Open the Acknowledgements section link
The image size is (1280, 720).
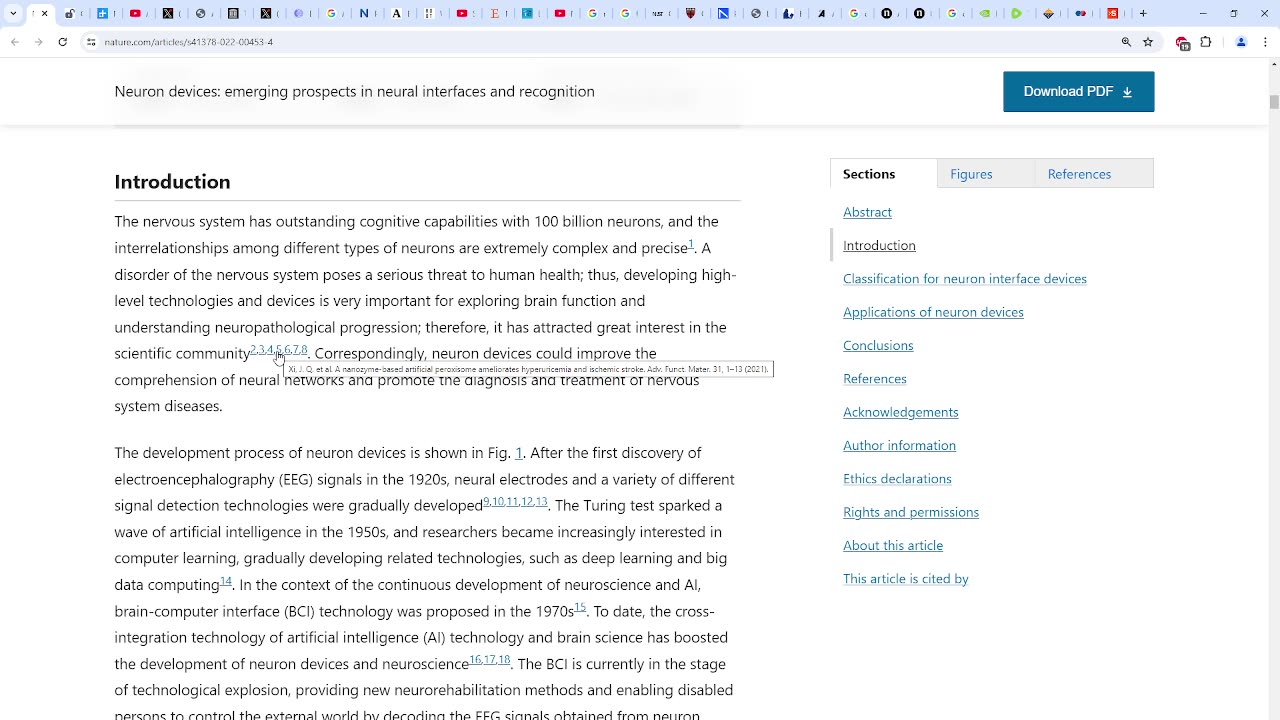901,412
